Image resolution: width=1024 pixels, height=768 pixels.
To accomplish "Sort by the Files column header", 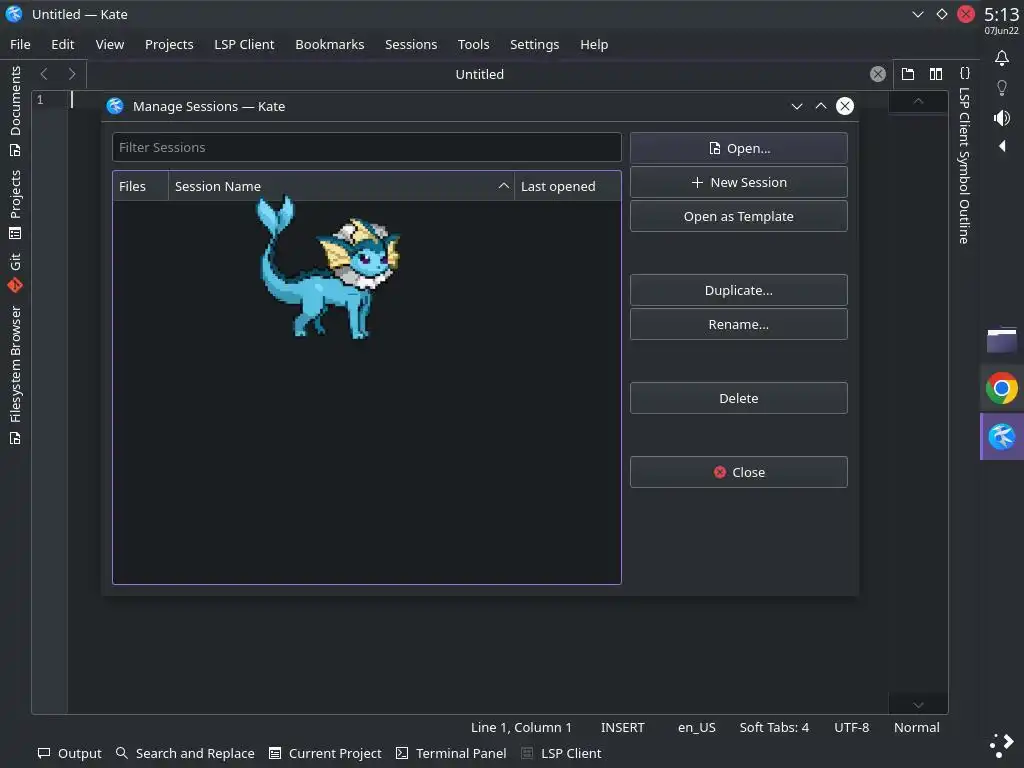I will 140,186.
